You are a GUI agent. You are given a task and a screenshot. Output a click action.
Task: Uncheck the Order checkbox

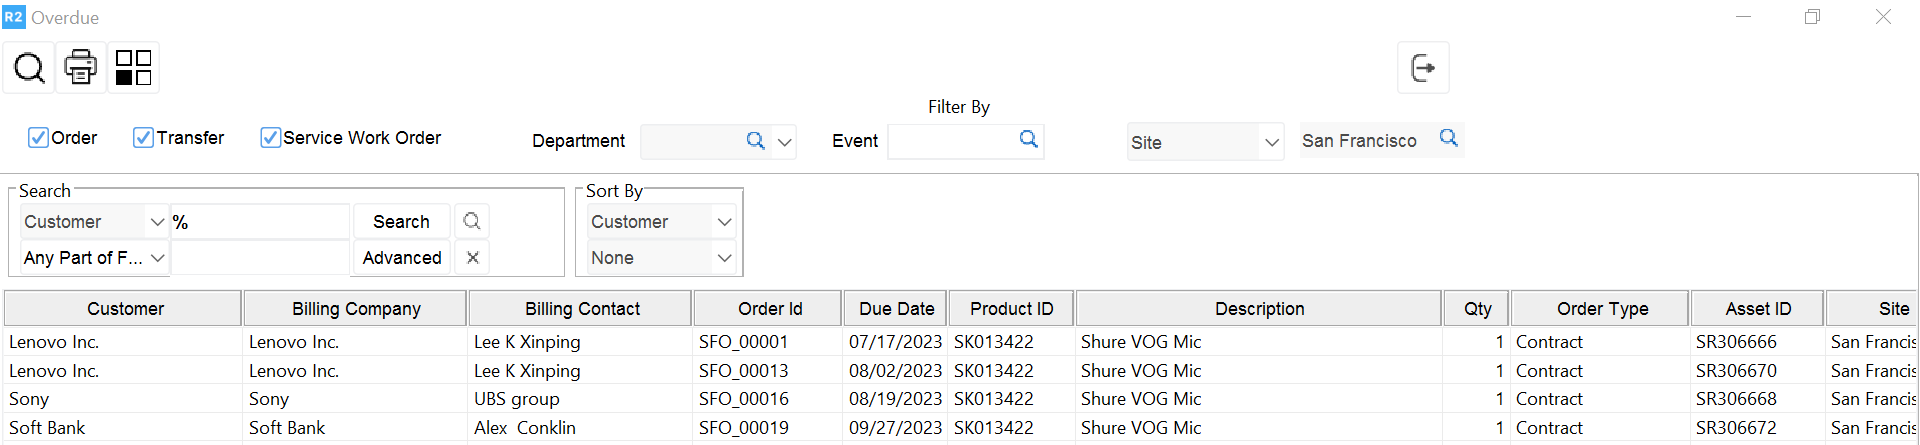tap(38, 138)
